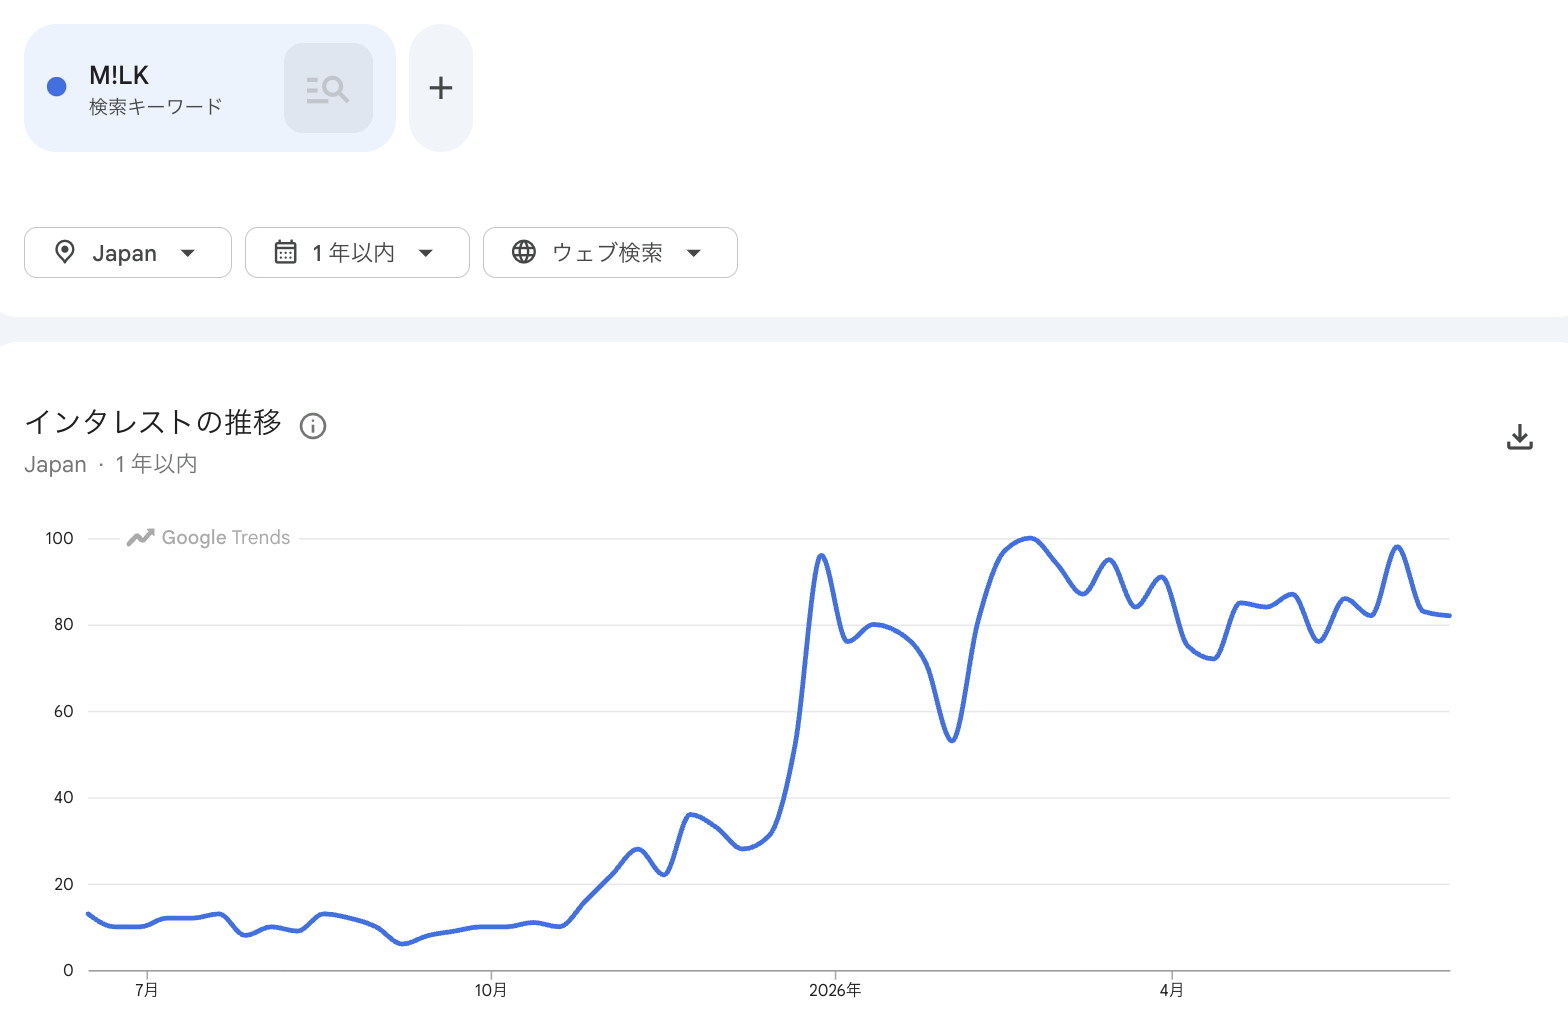Click the 2026年 x-axis label

point(835,990)
